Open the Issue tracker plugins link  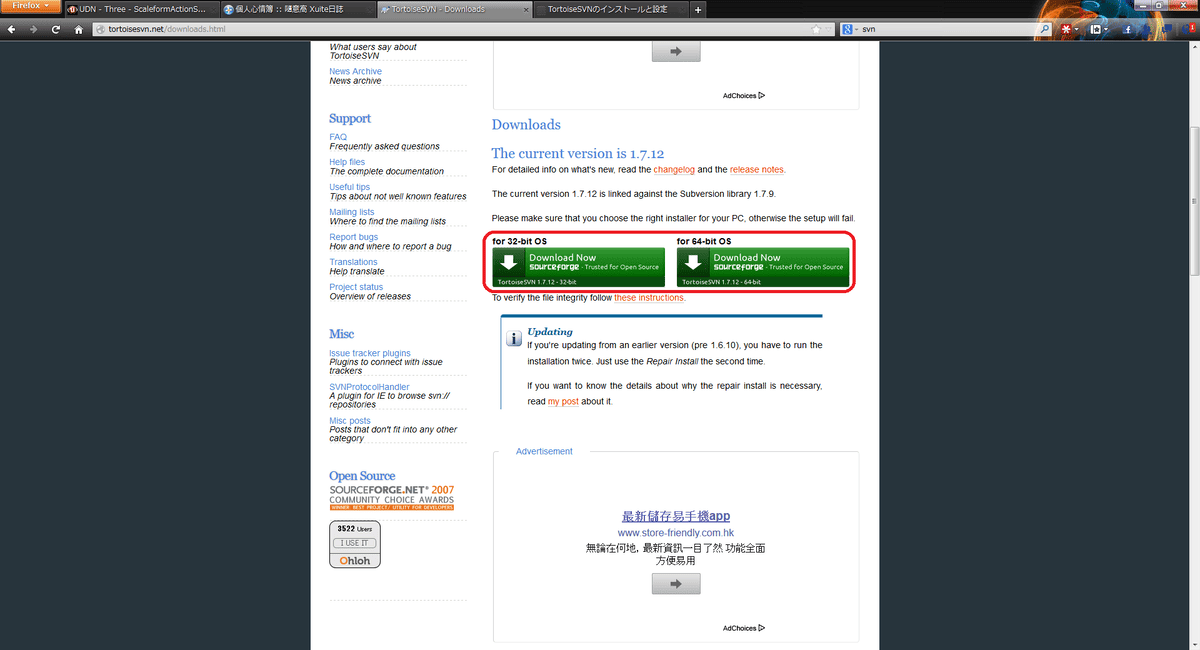coord(370,353)
